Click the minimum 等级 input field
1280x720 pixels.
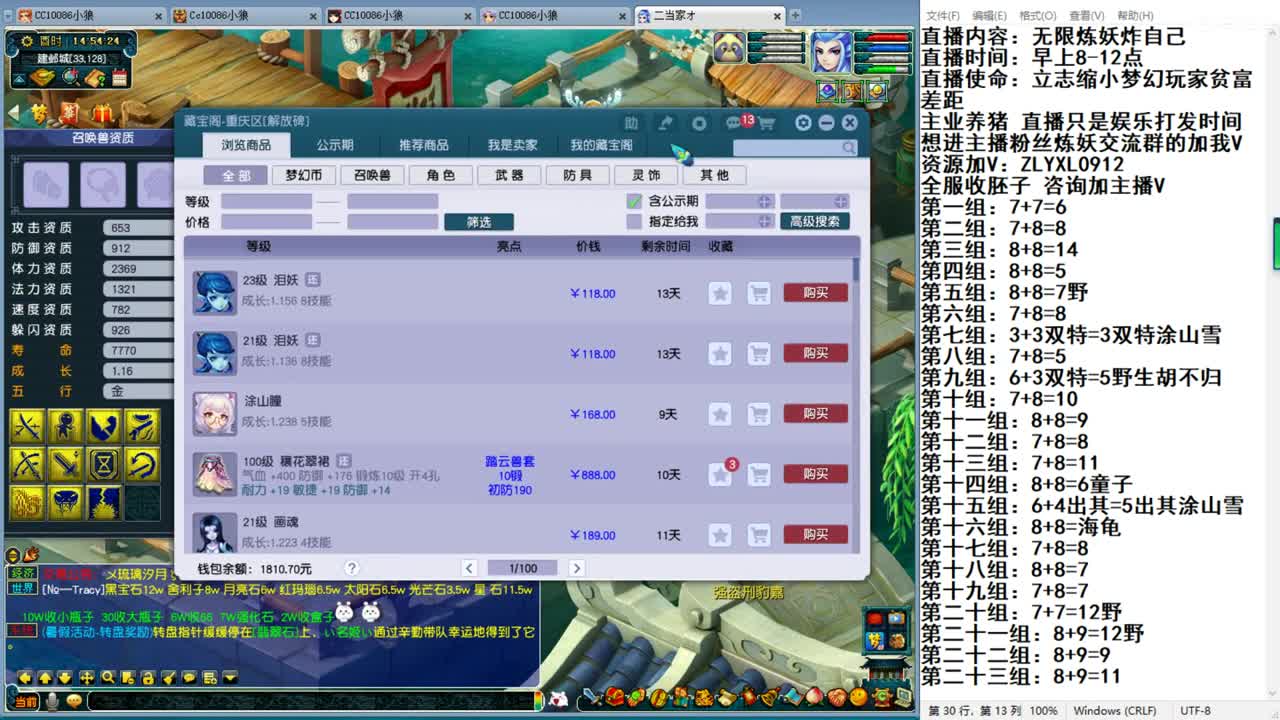pos(267,201)
